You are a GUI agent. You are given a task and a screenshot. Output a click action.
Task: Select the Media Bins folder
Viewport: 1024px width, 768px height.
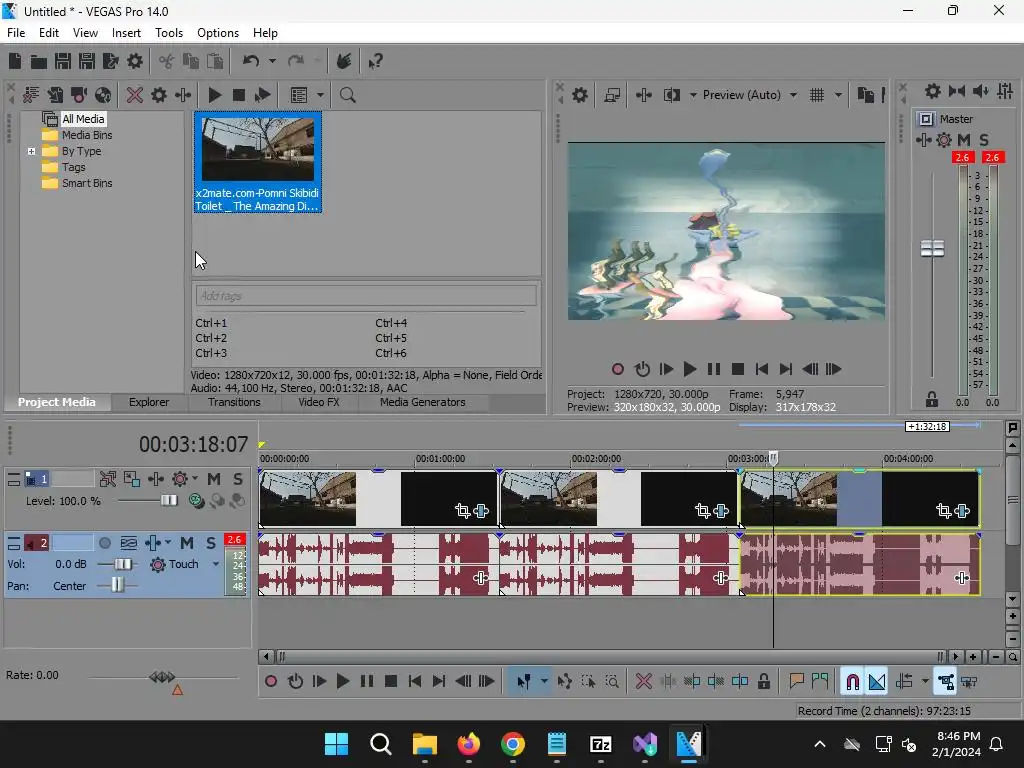coord(87,135)
